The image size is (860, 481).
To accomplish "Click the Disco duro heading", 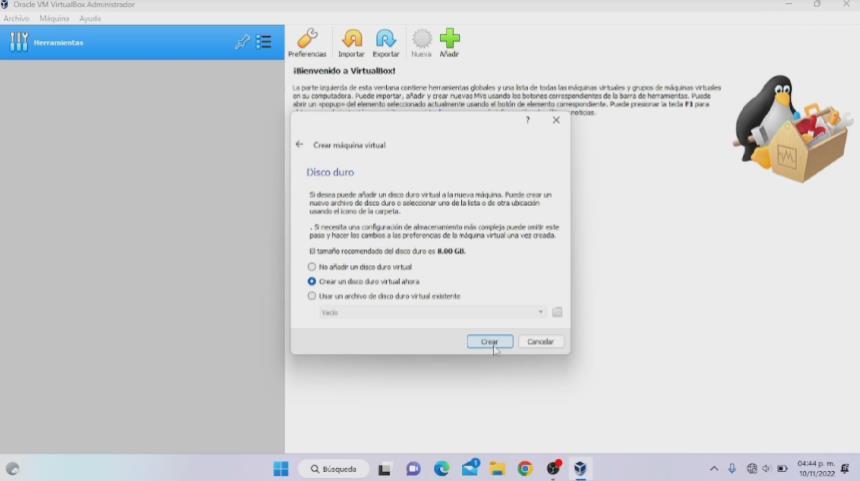I will (x=330, y=172).
